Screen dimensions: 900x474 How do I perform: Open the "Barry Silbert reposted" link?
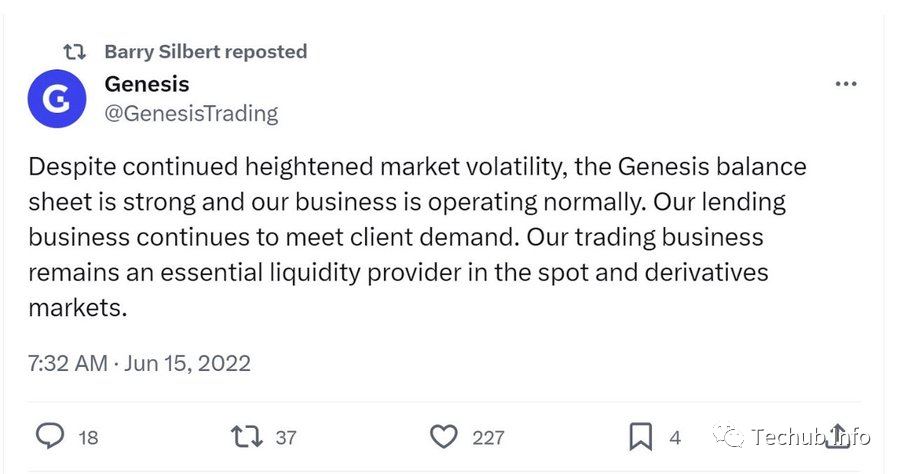205,51
